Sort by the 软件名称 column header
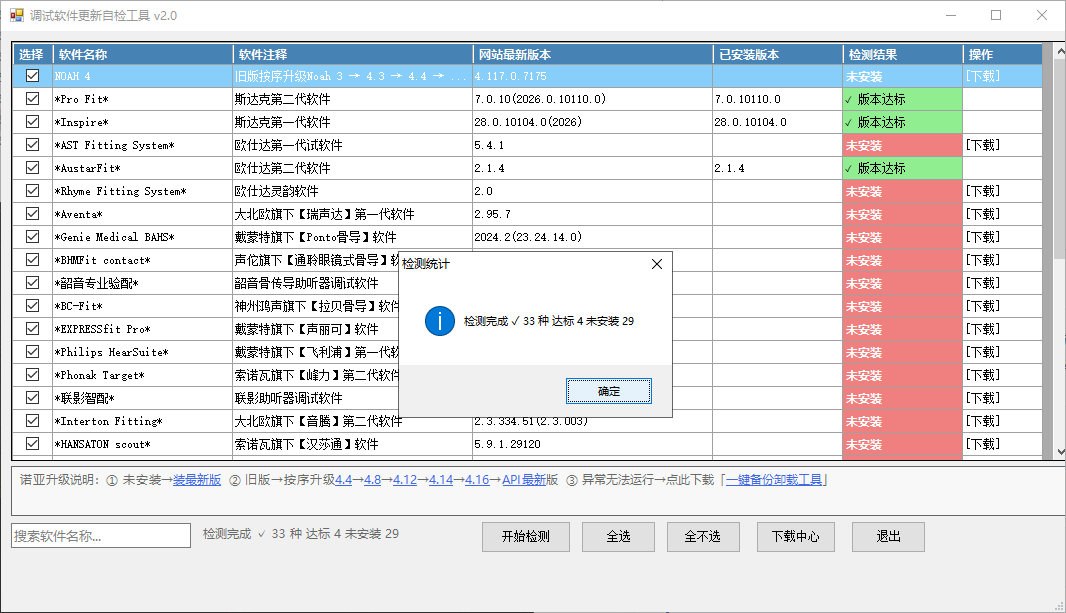The image size is (1066, 613). pos(143,54)
